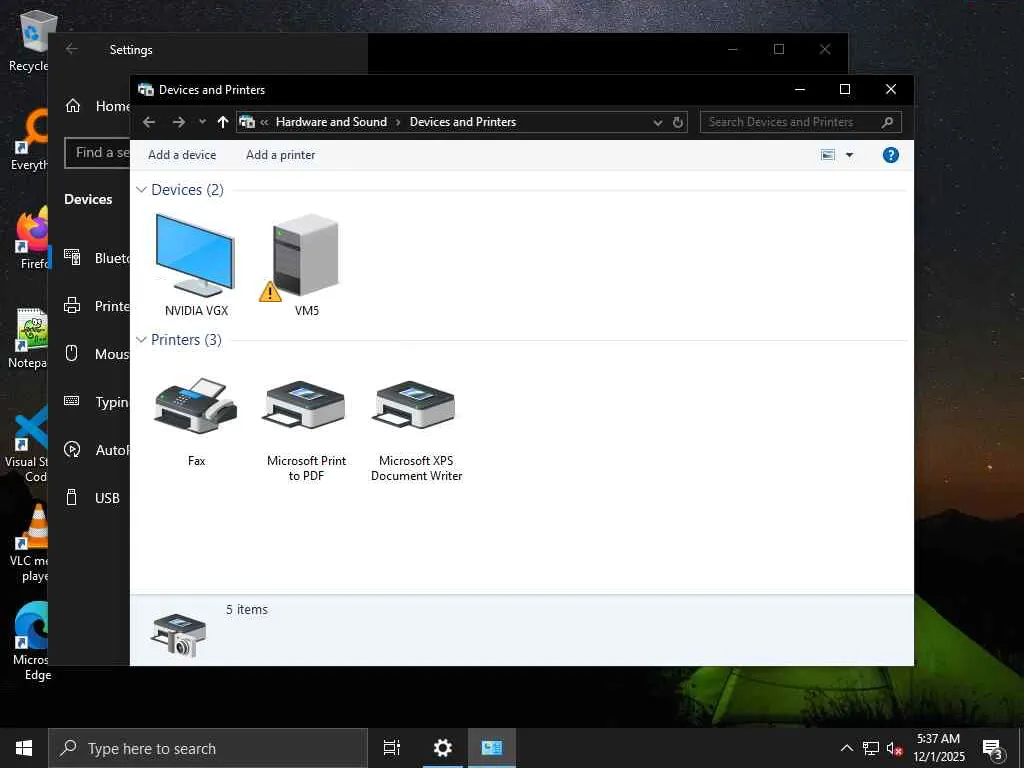Open AutoPlay section in Settings sidebar
Screen dimensions: 1024x768
click(x=97, y=450)
